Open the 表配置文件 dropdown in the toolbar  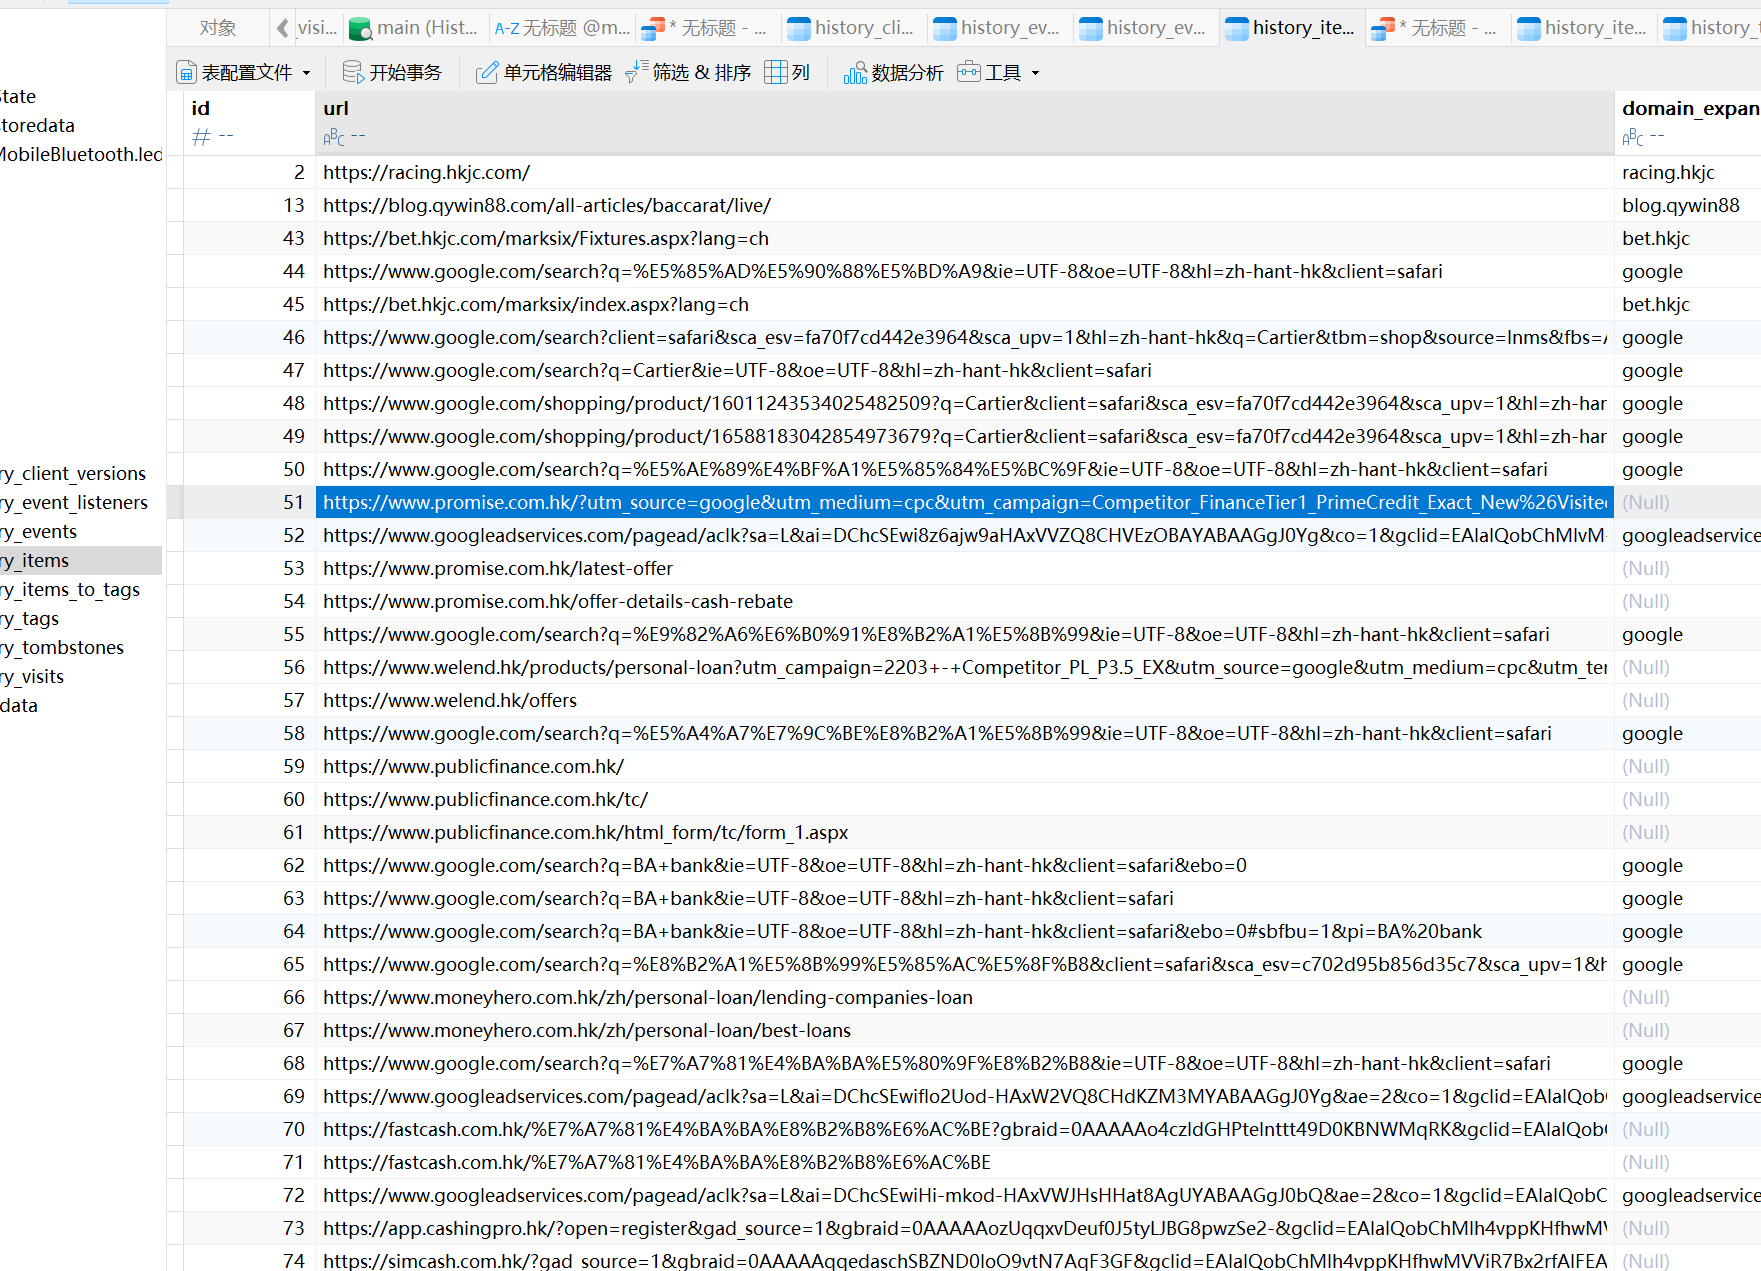tap(244, 72)
